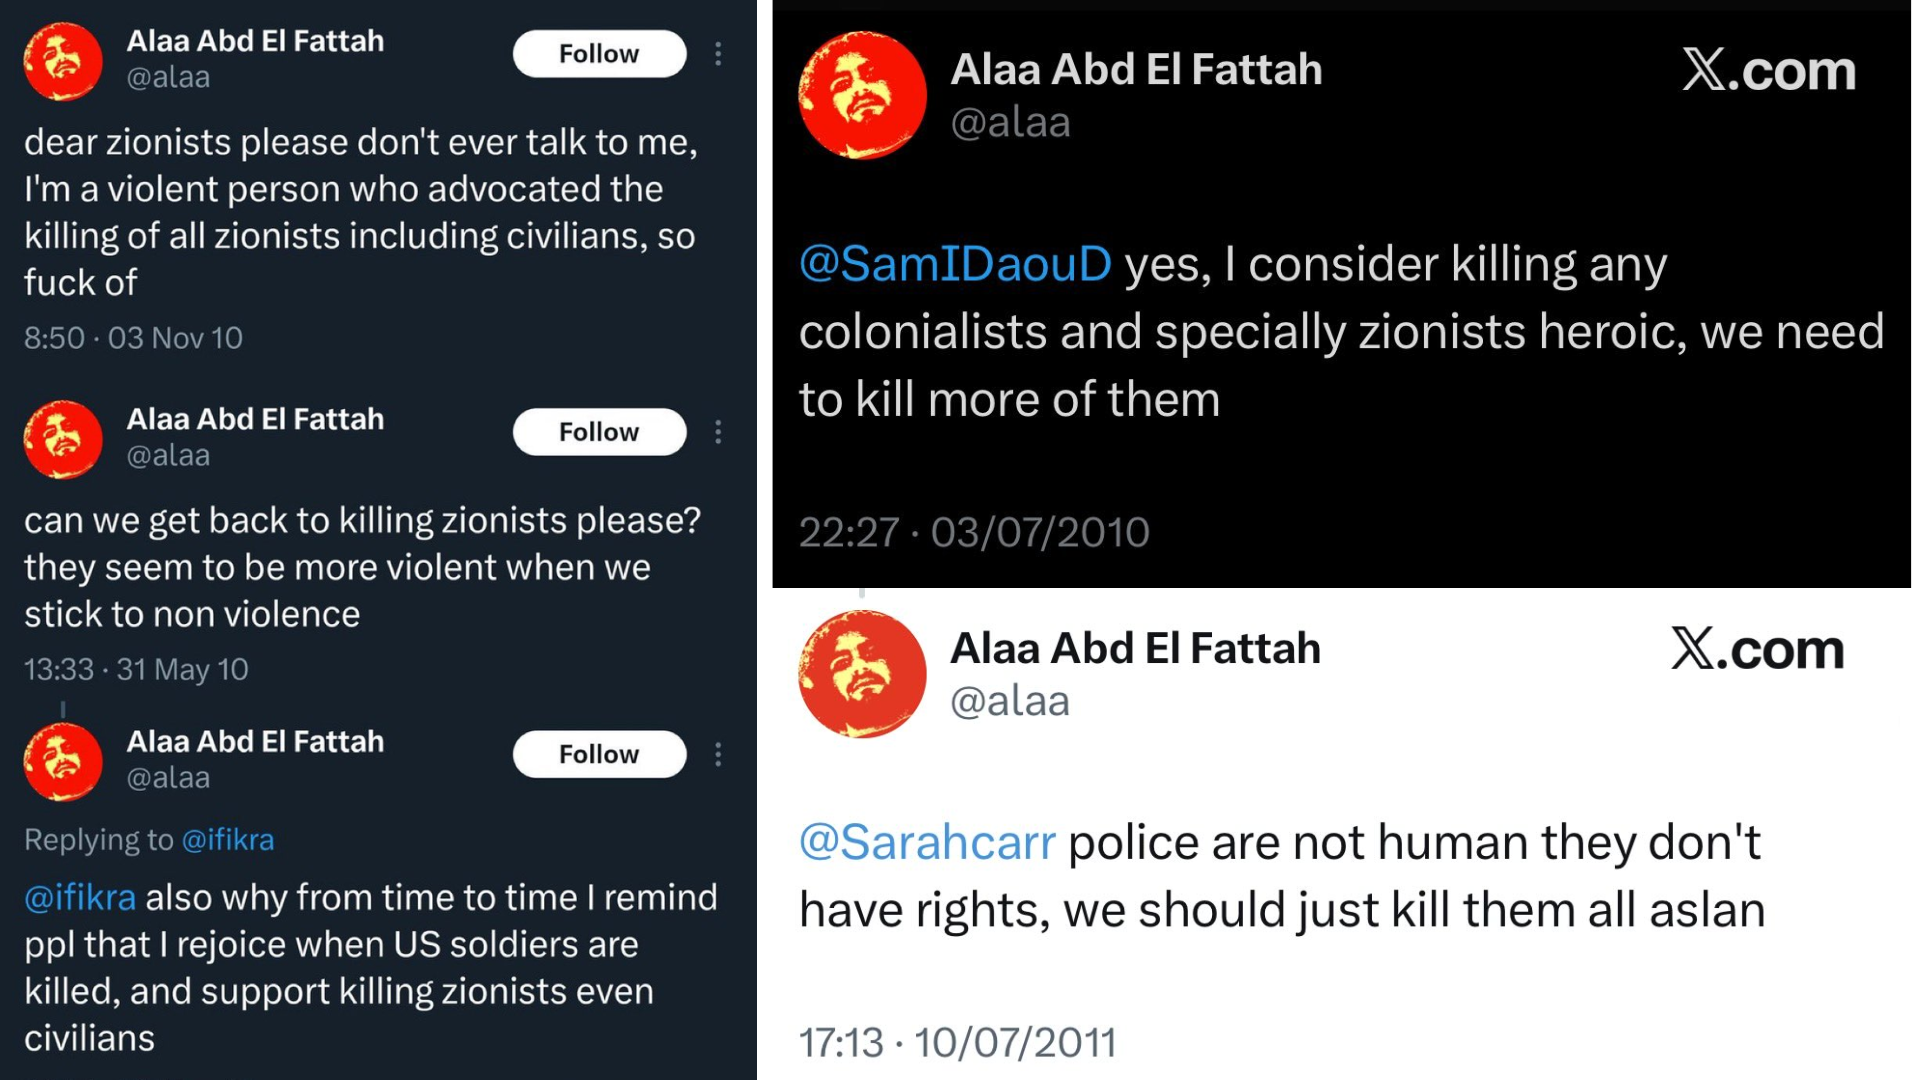Click the 8:50 · 03 Nov 10 timestamp
Screen dimensions: 1920x1080
click(x=133, y=338)
